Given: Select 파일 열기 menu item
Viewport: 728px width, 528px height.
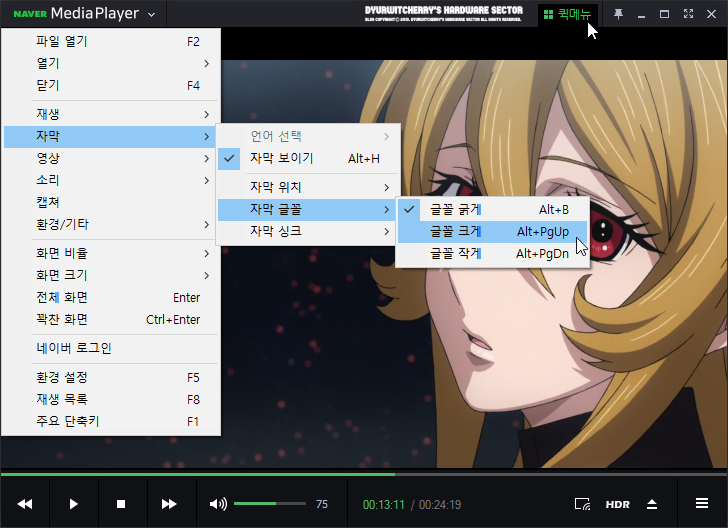Looking at the screenshot, I should click(x=111, y=41).
